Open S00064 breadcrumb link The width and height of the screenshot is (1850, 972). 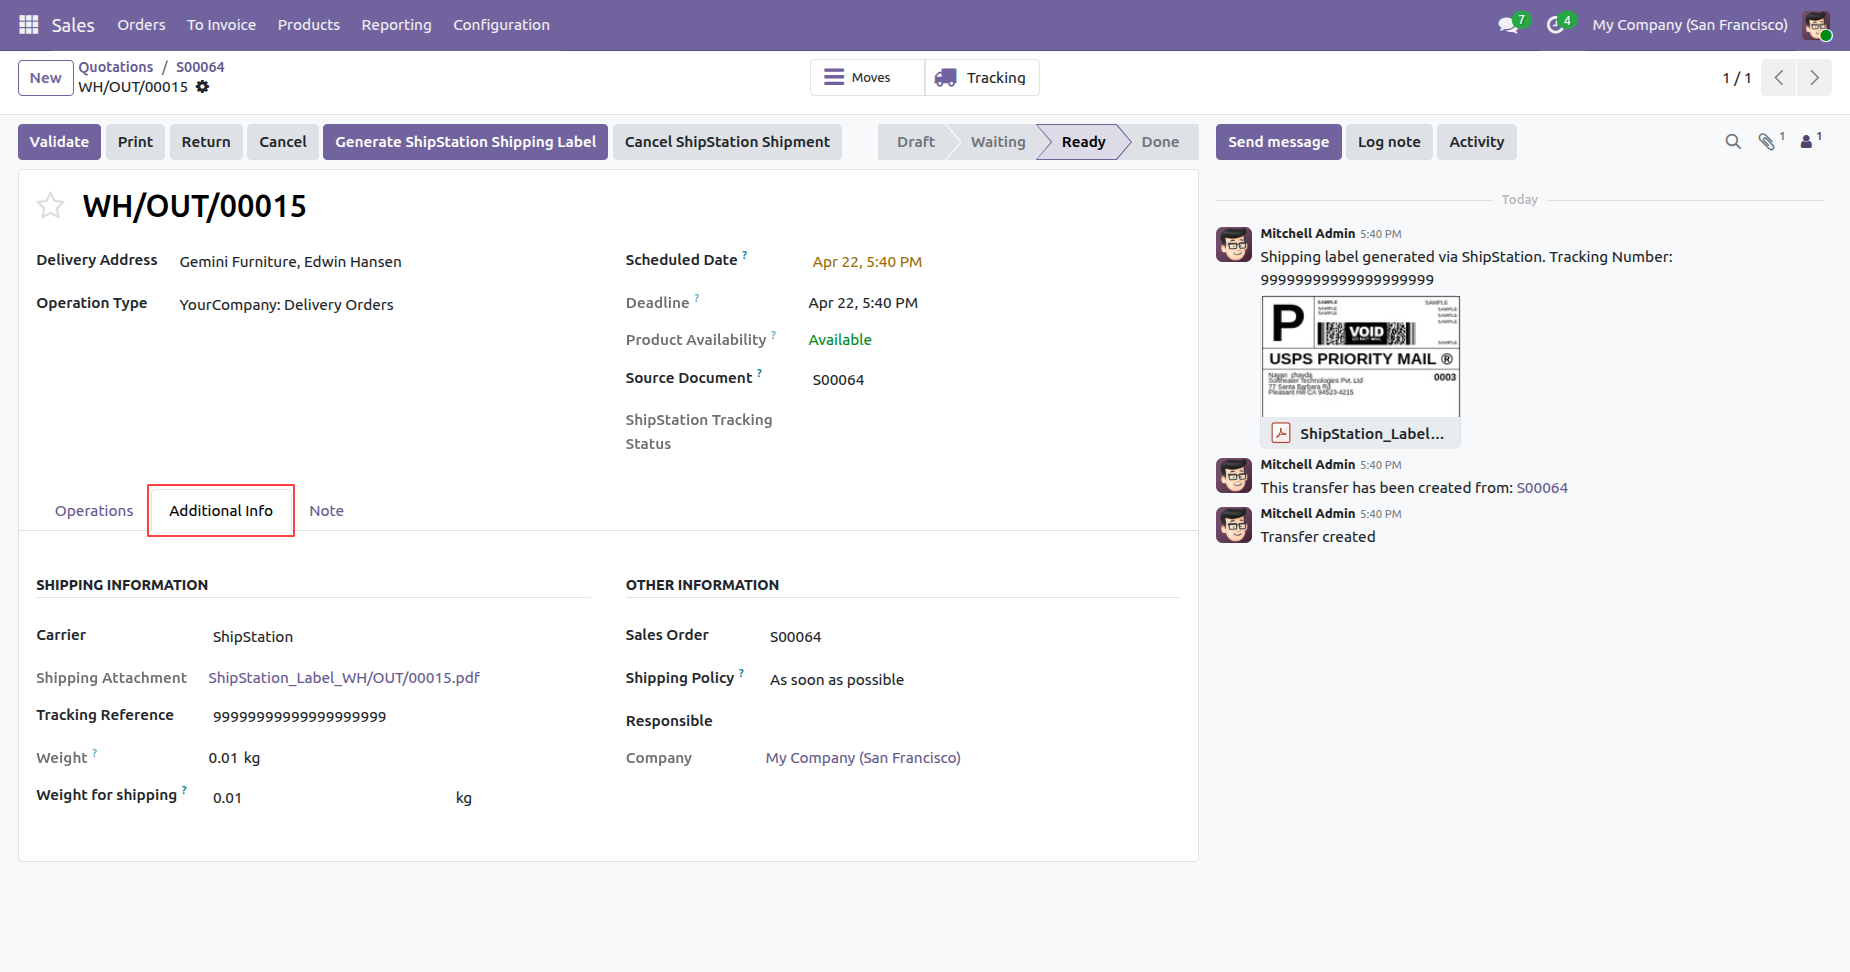tap(200, 67)
